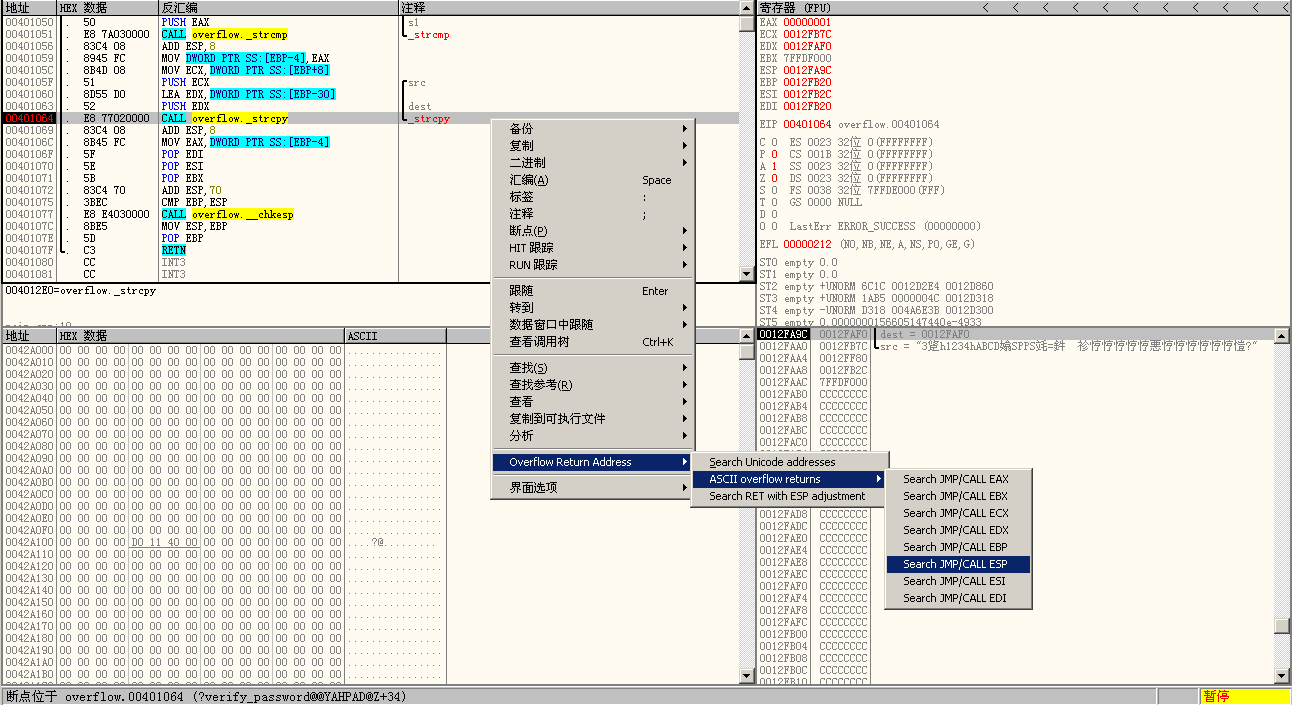Choose Search JMP/CALL EDI
The width and height of the screenshot is (1292, 705).
(x=959, y=598)
